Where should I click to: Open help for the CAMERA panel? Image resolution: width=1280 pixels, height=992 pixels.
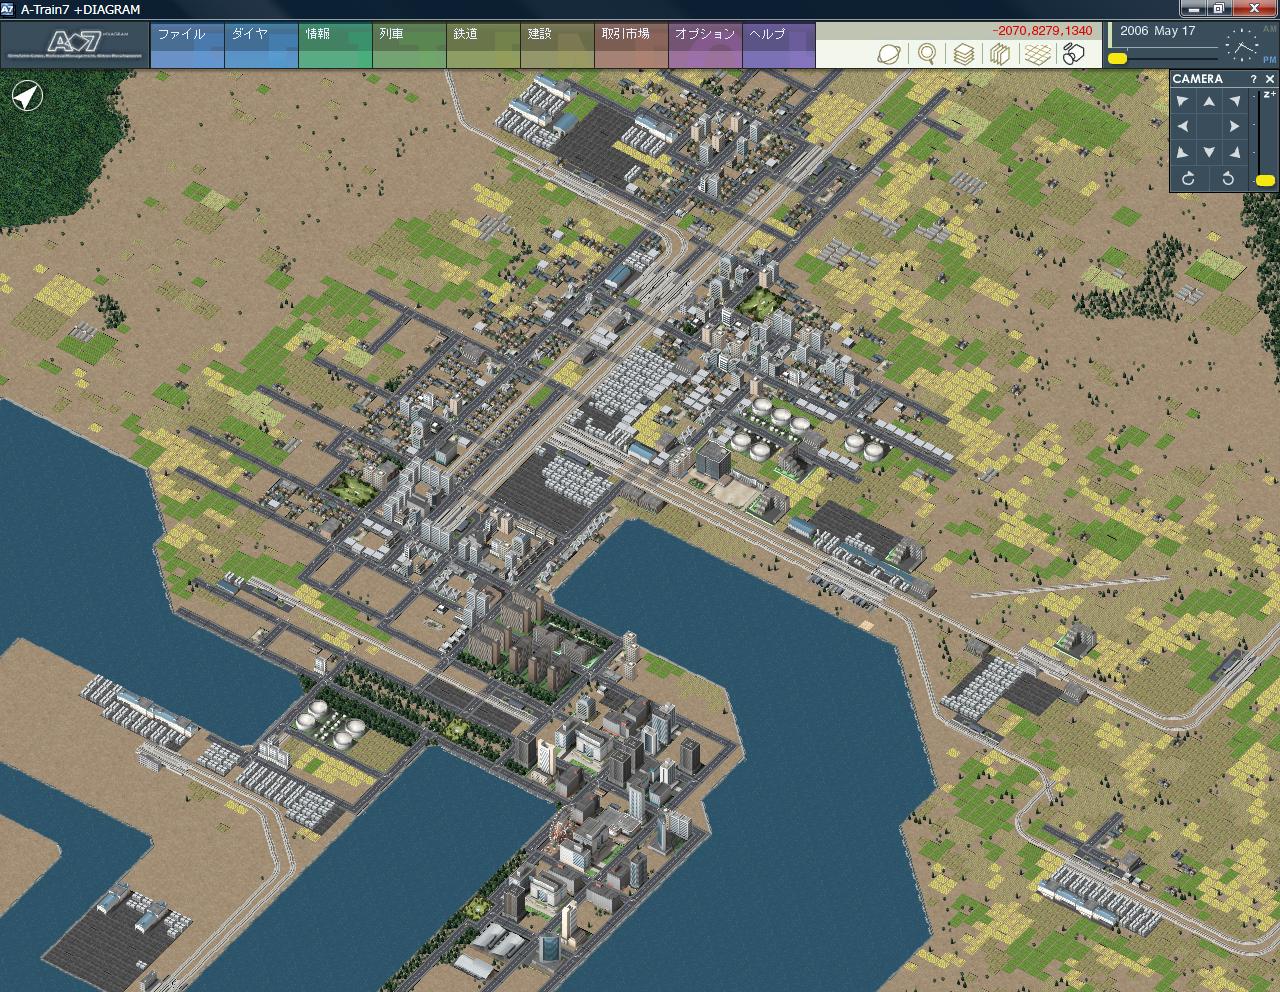click(x=1253, y=79)
